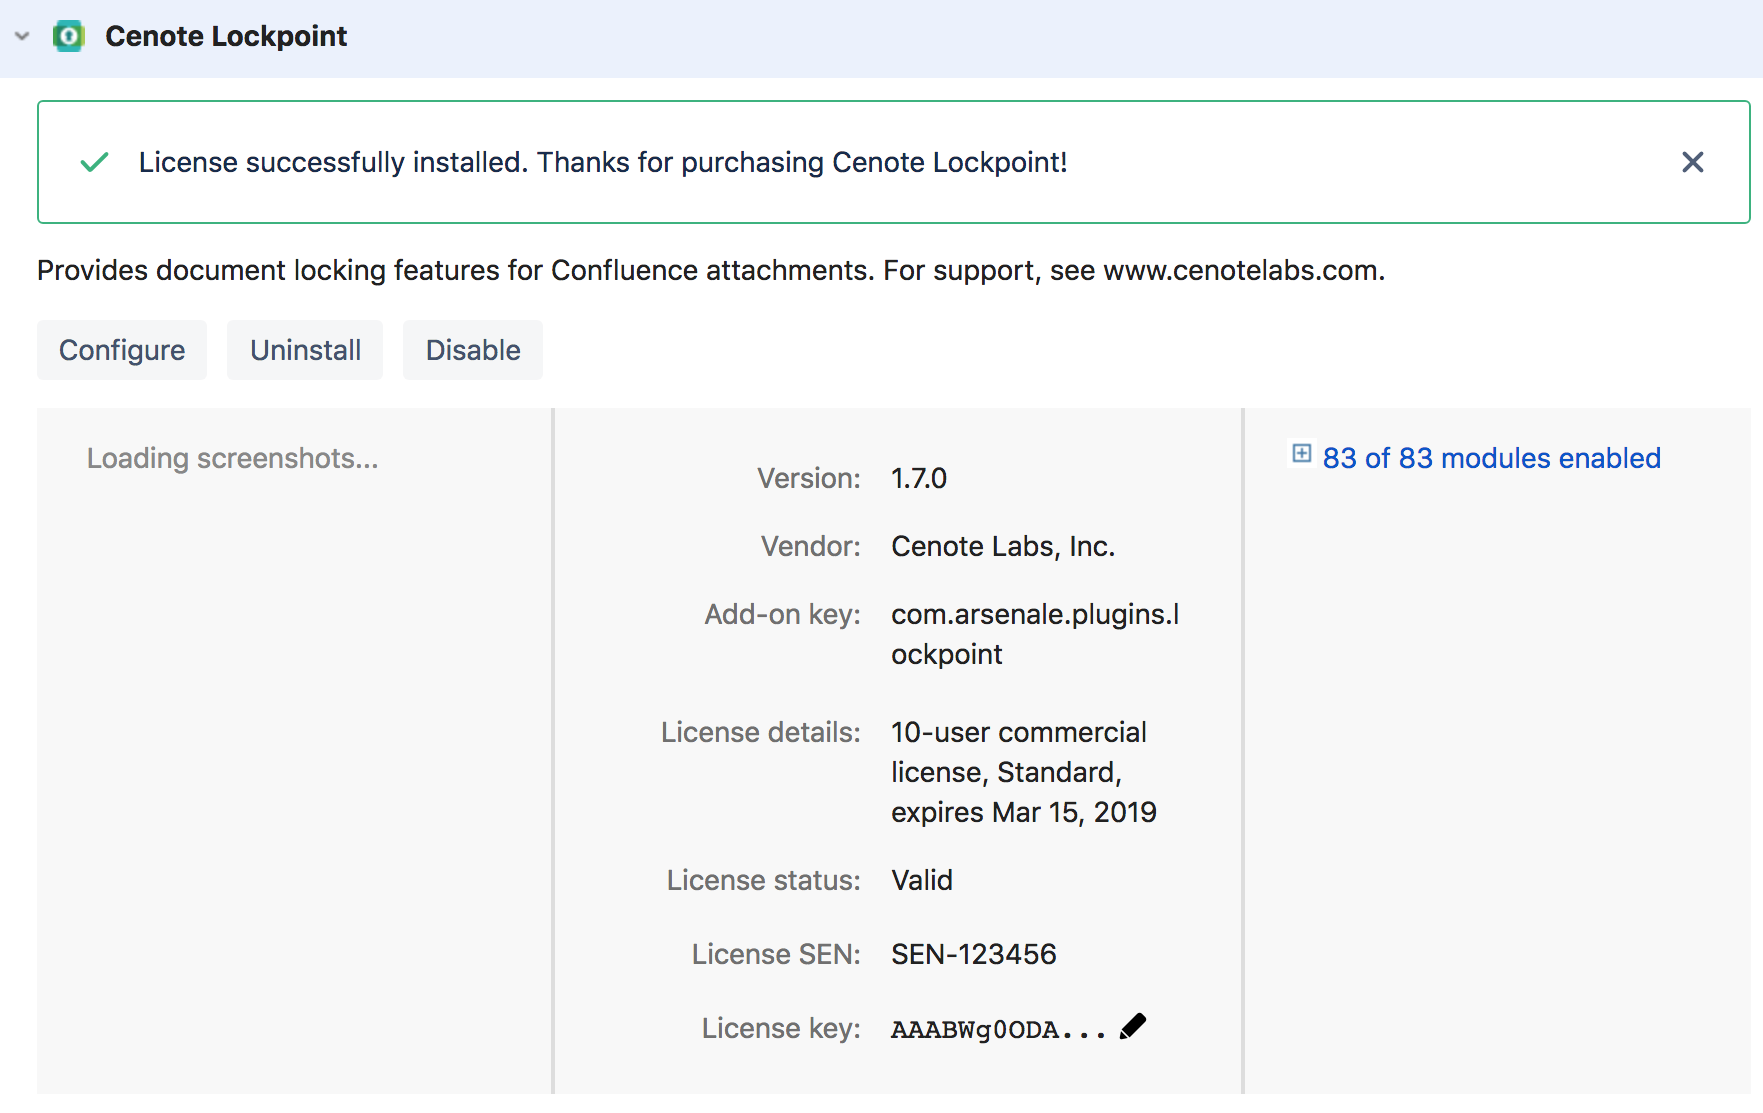The image size is (1763, 1113).
Task: Click the SEN-123456 license number
Action: (973, 954)
